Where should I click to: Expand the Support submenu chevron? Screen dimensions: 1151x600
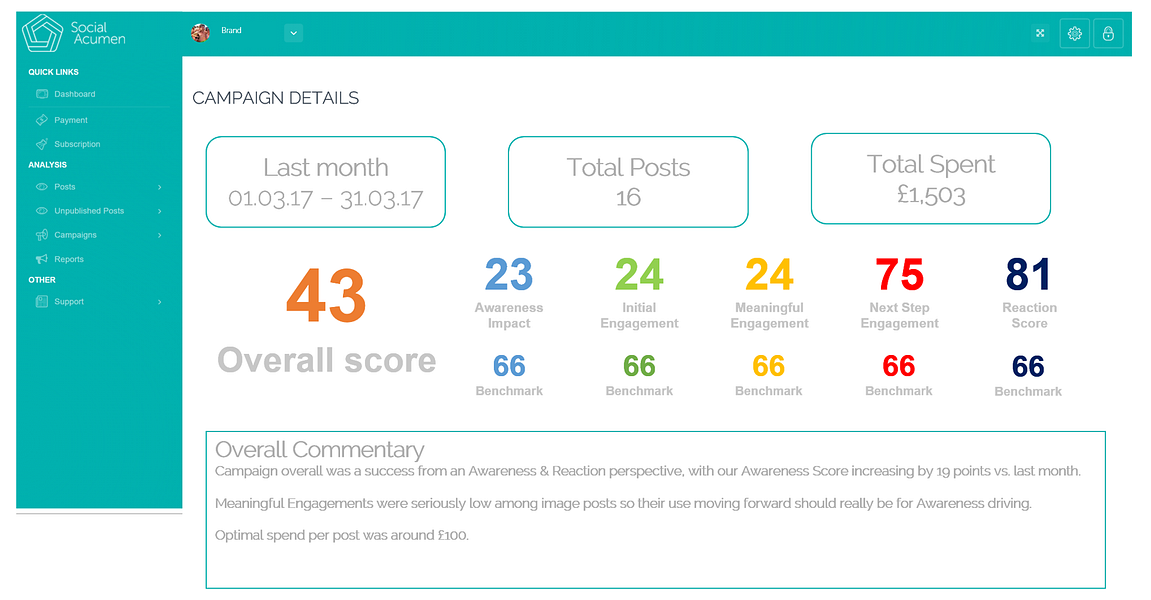(159, 302)
